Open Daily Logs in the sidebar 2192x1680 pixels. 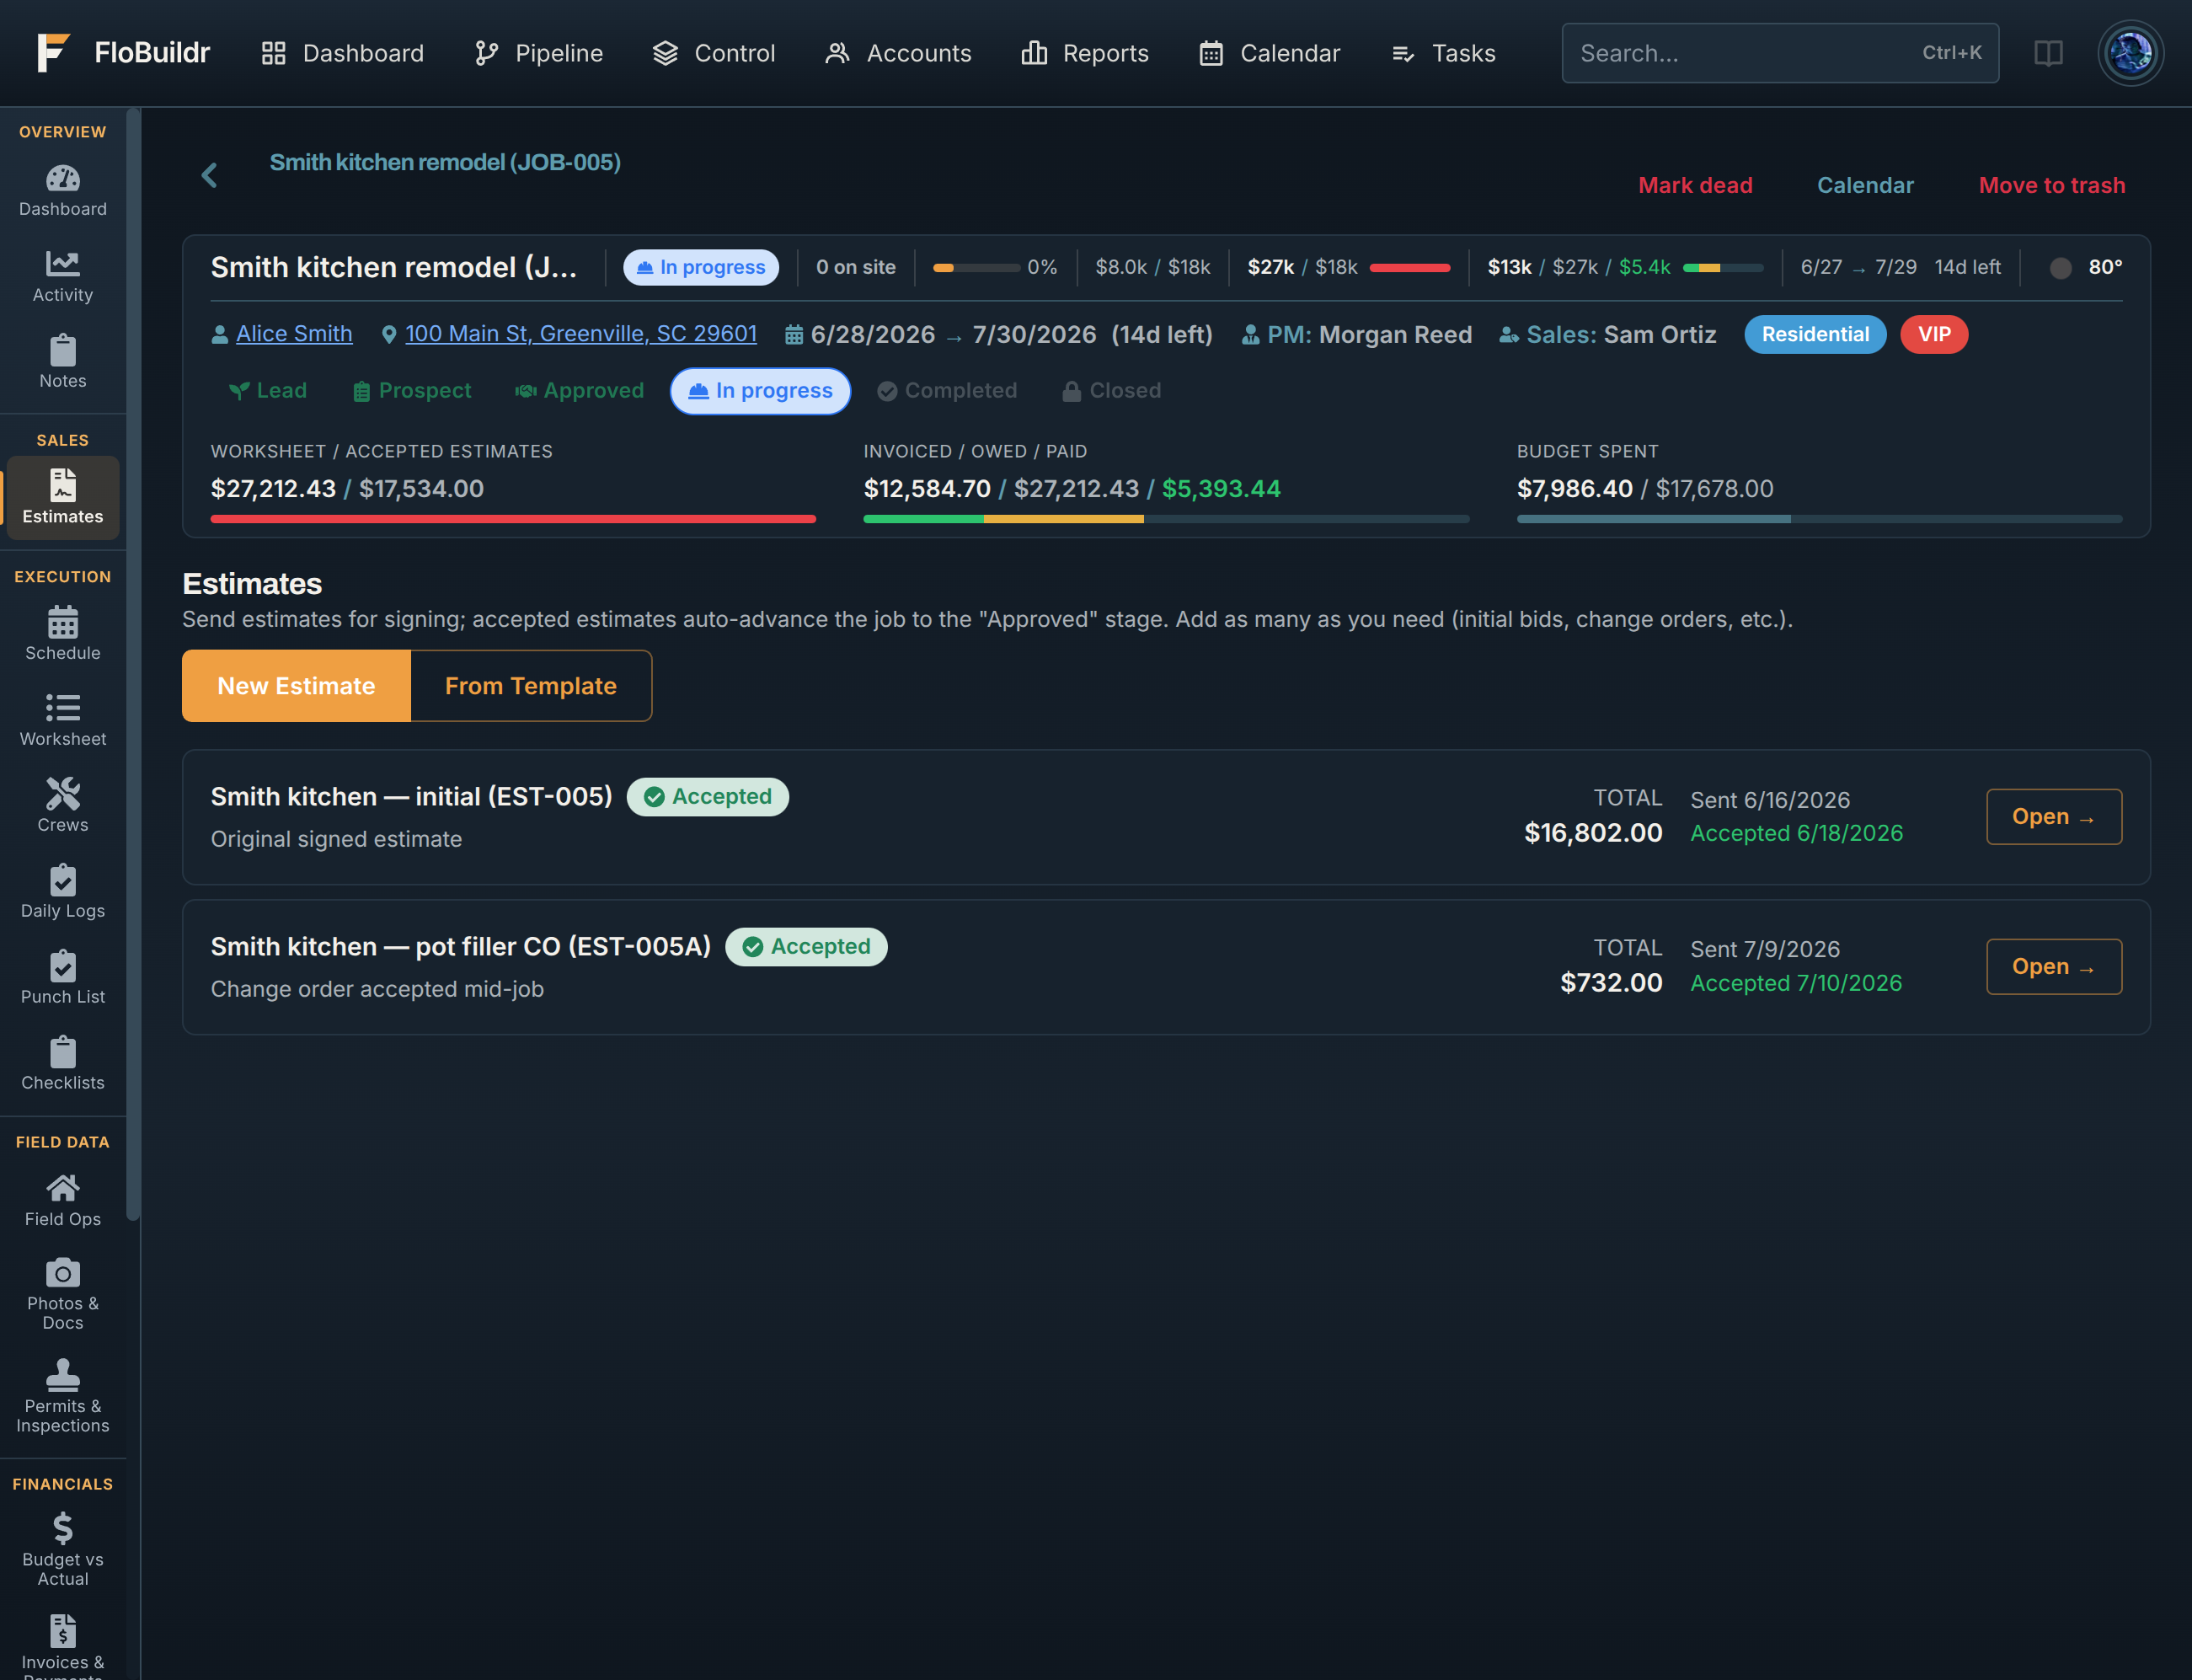point(62,893)
